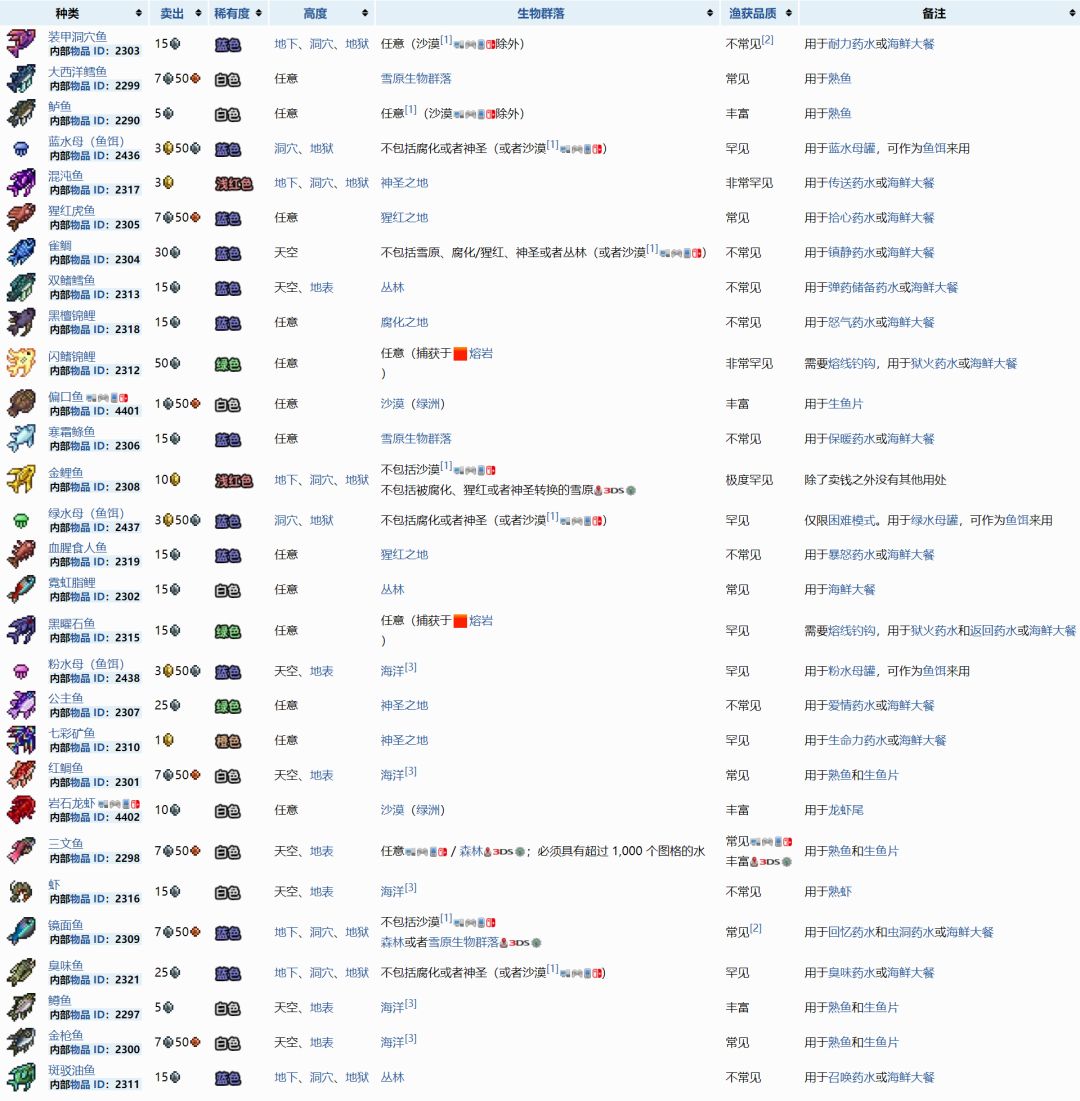Viewport: 1080px width, 1101px height.
Task: Click the 大西洋鳕鱼 fish sprite
Action: click(21, 78)
